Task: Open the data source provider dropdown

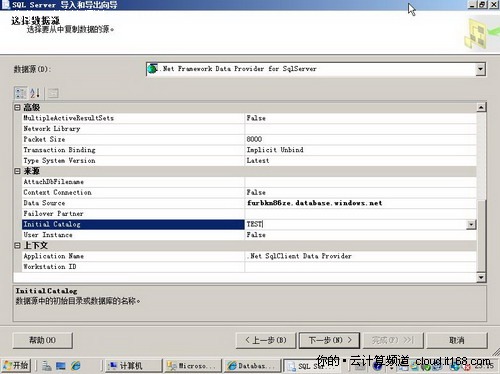Action: click(480, 69)
